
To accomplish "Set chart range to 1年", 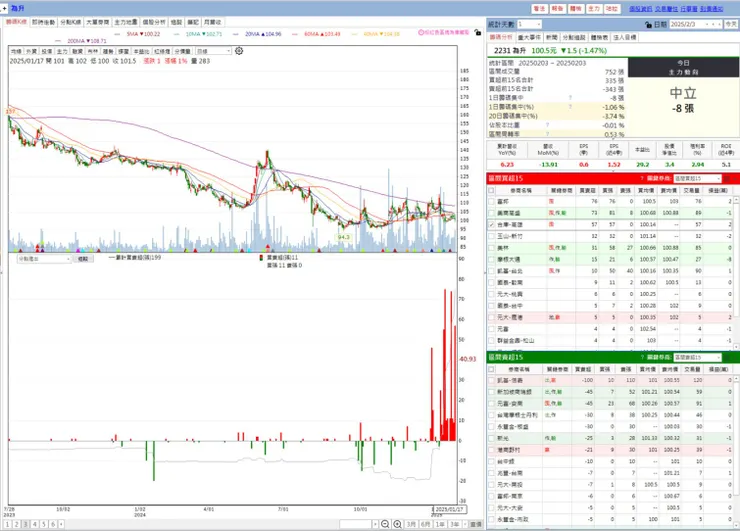I will click(440, 524).
